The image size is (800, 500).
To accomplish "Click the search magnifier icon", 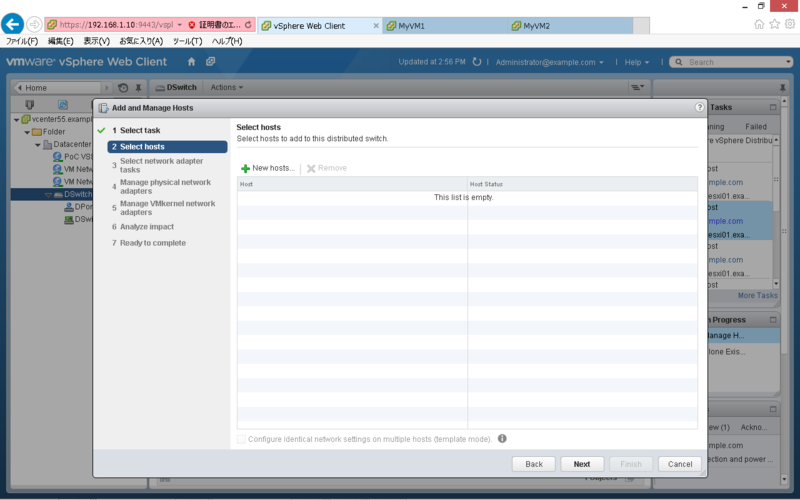I will point(679,62).
